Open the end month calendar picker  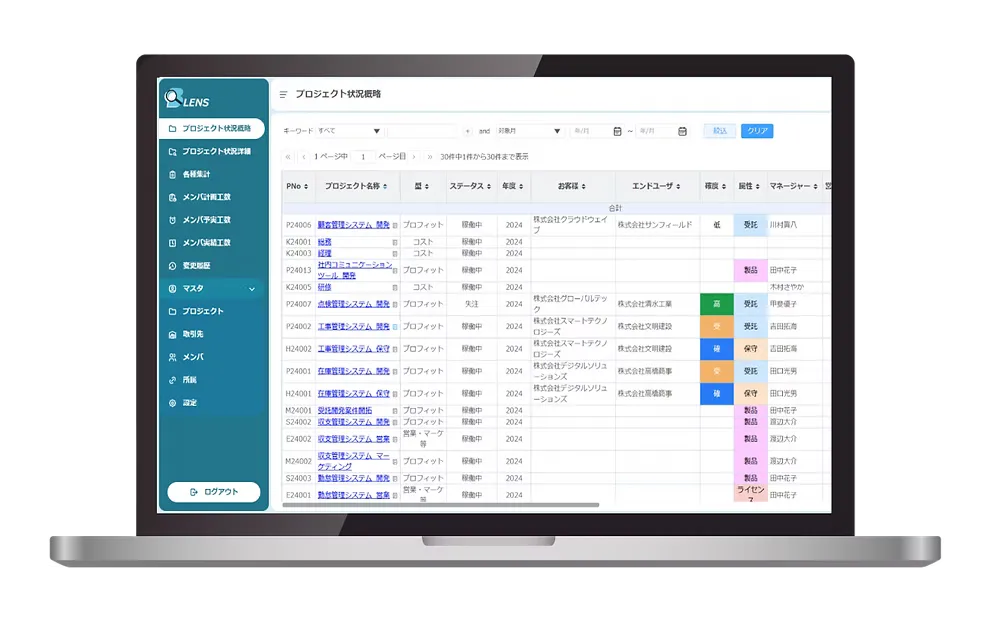(x=682, y=131)
